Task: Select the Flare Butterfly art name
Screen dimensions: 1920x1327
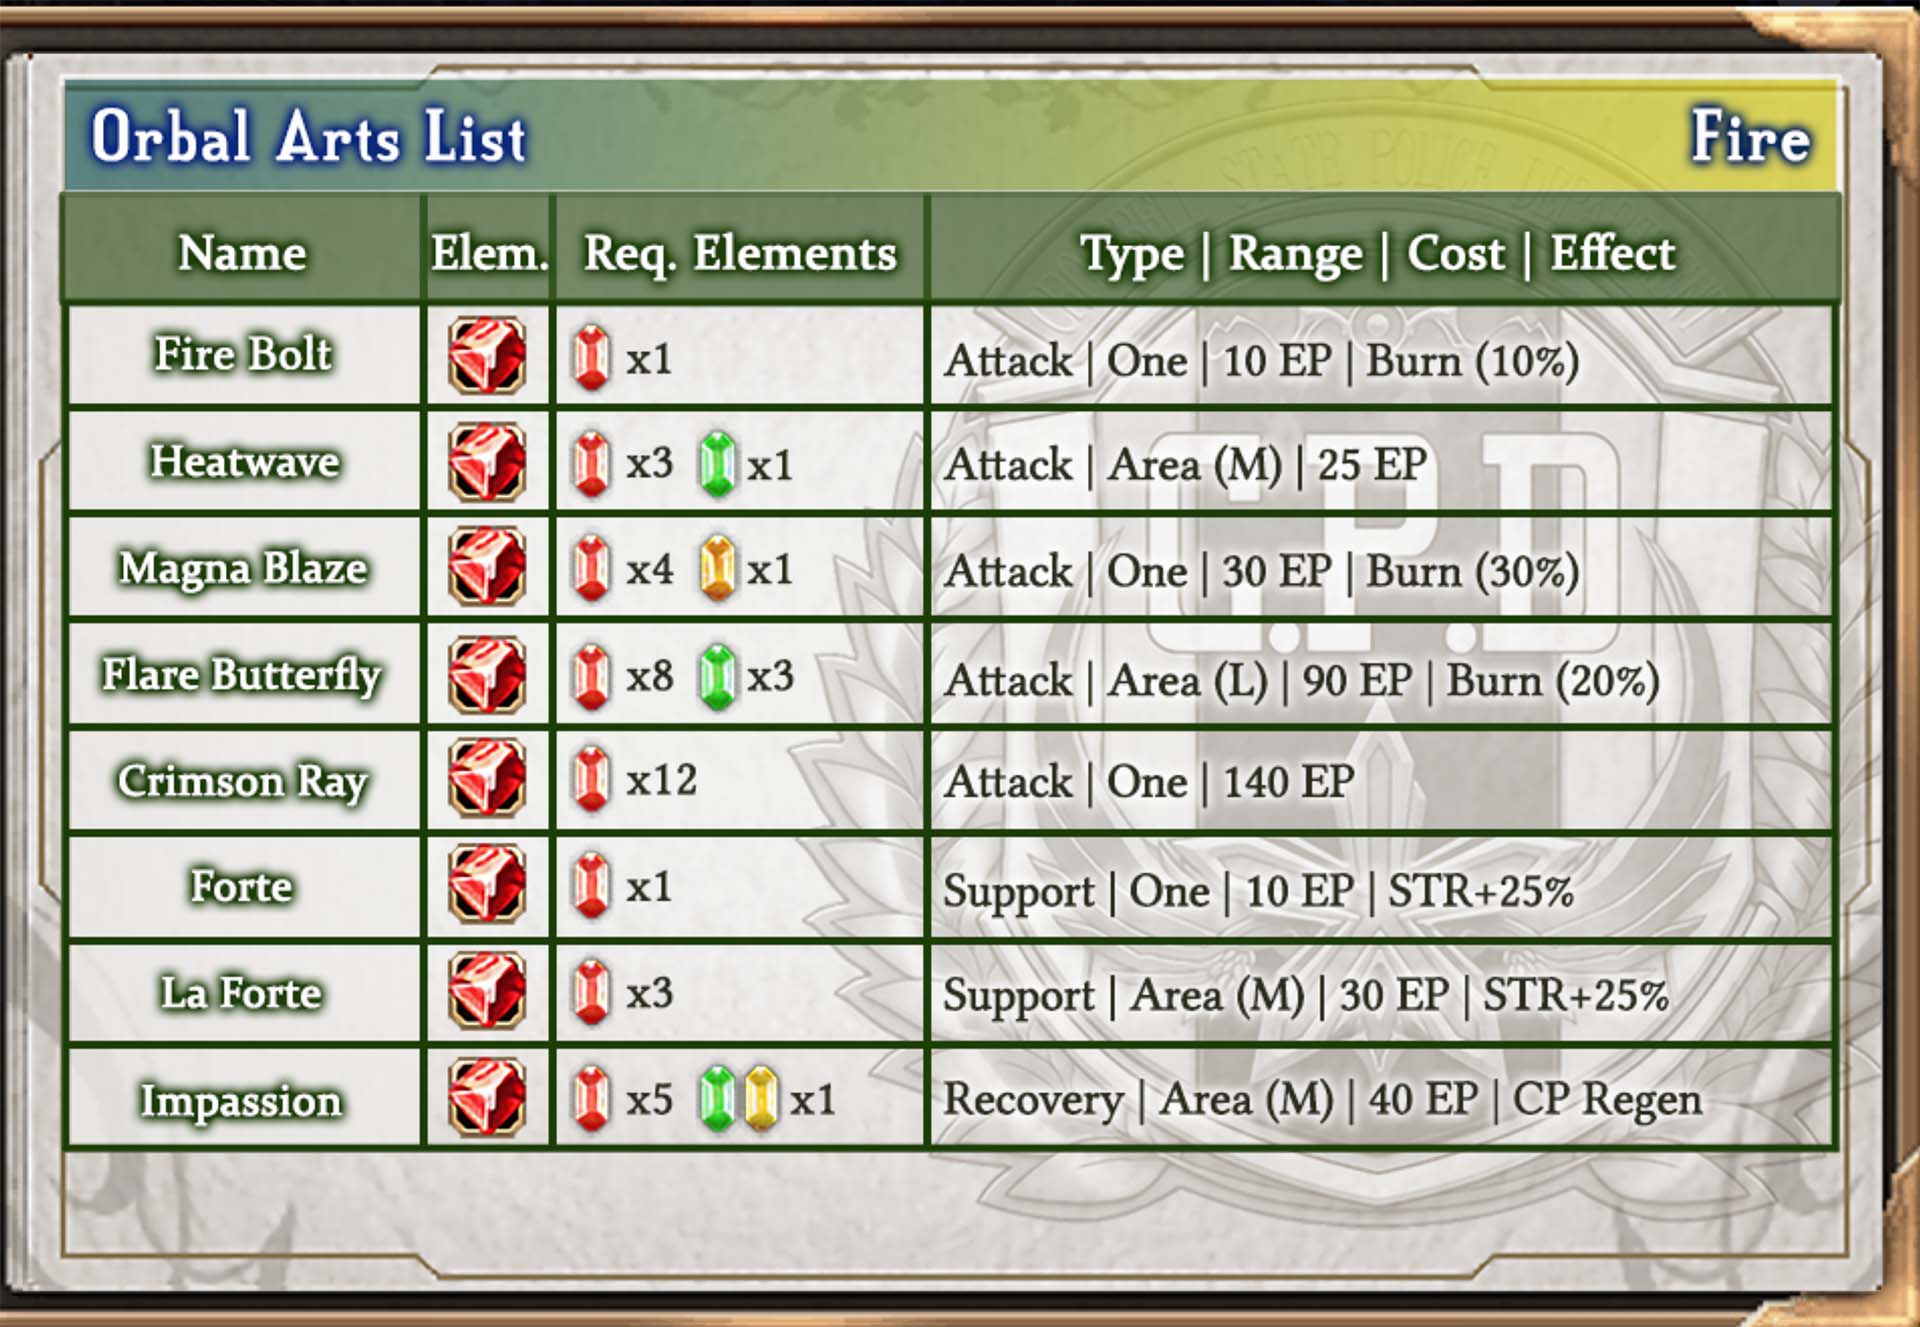Action: click(x=242, y=675)
